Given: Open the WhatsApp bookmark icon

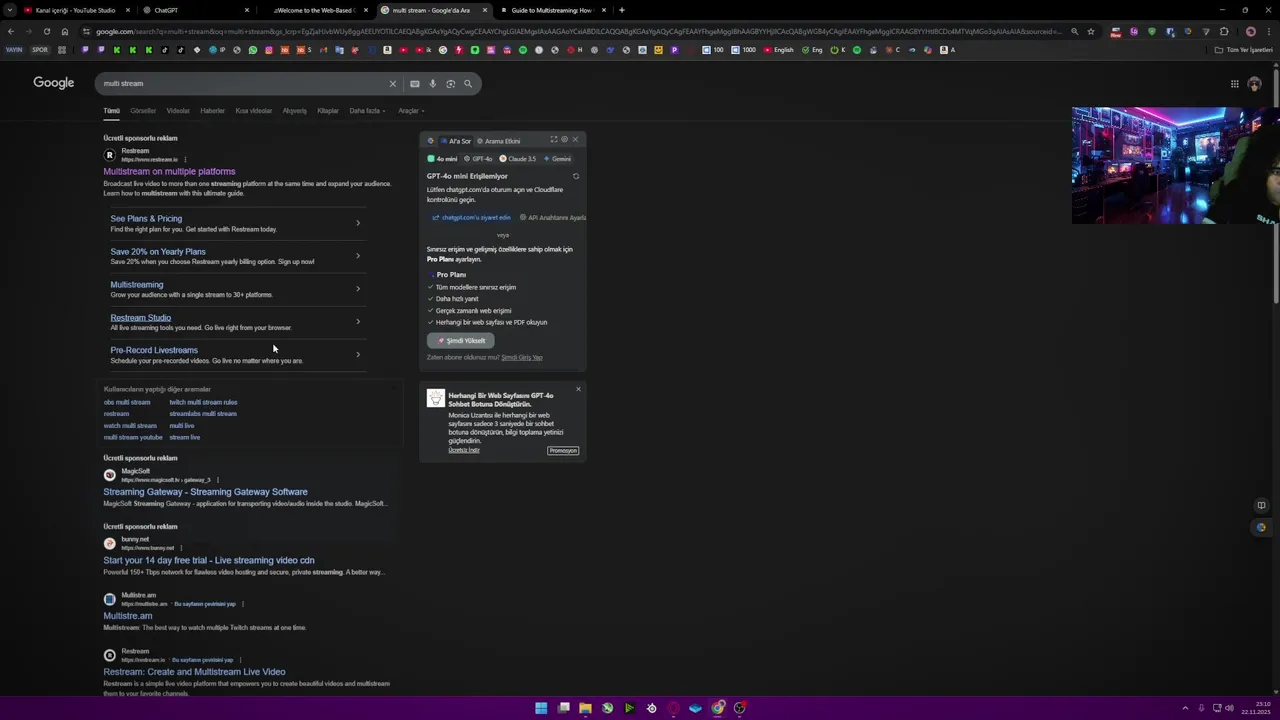Looking at the screenshot, I should tap(253, 50).
